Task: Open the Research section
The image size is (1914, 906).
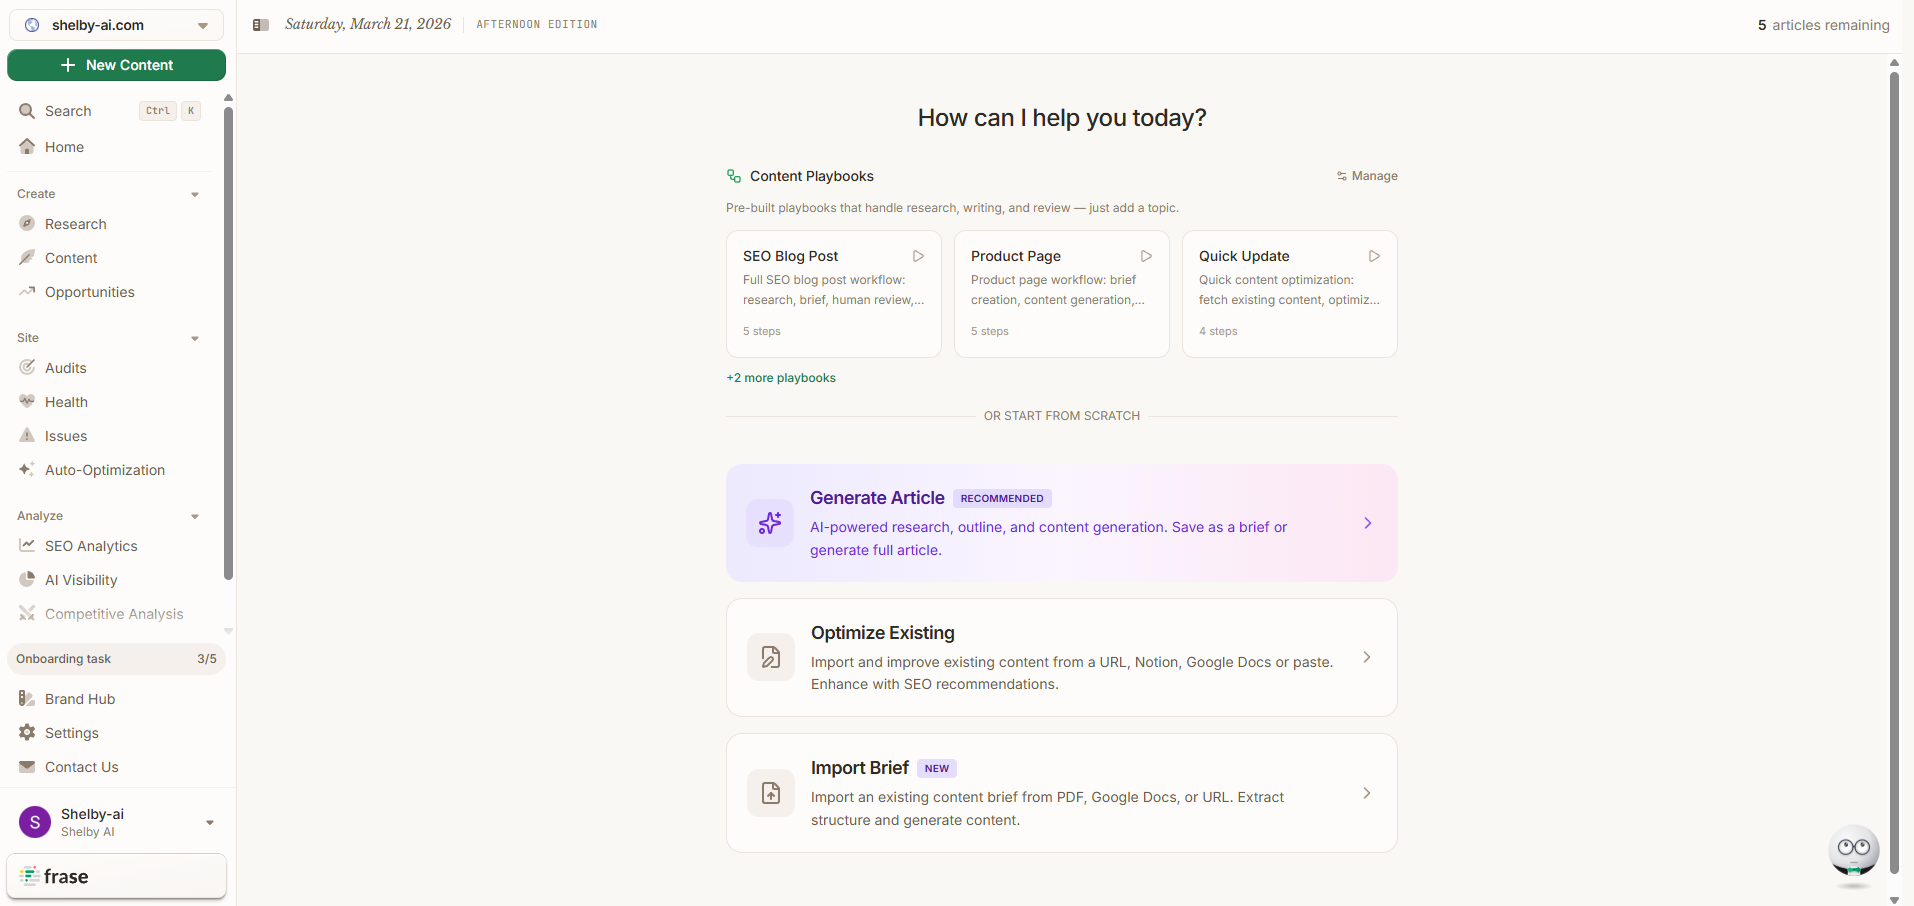Action: [76, 223]
